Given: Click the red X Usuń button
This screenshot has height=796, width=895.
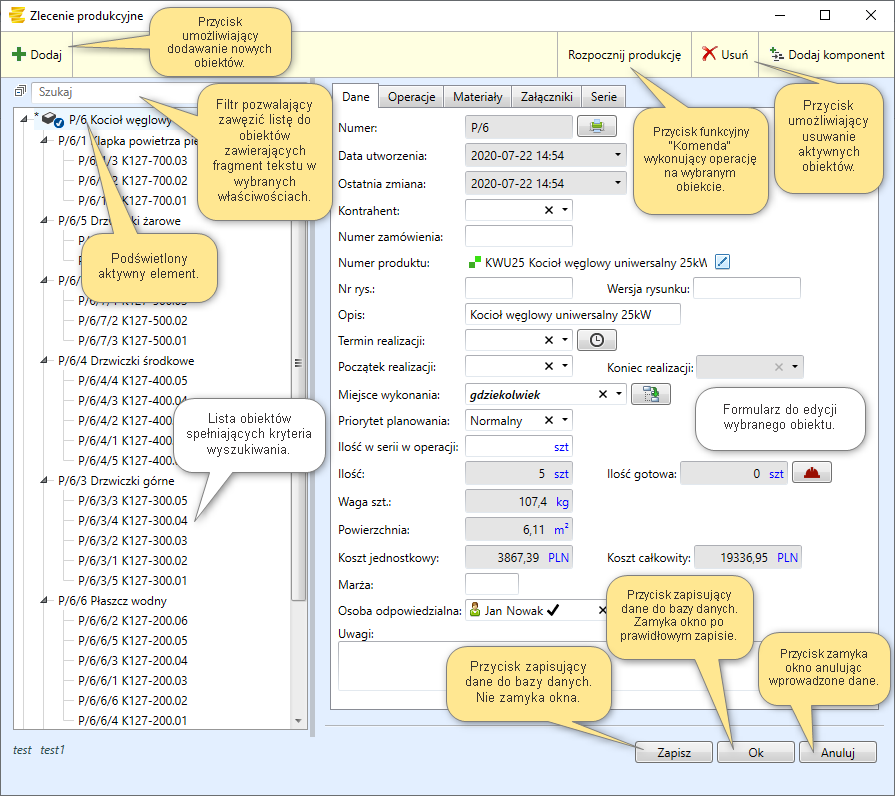Looking at the screenshot, I should [x=725, y=54].
